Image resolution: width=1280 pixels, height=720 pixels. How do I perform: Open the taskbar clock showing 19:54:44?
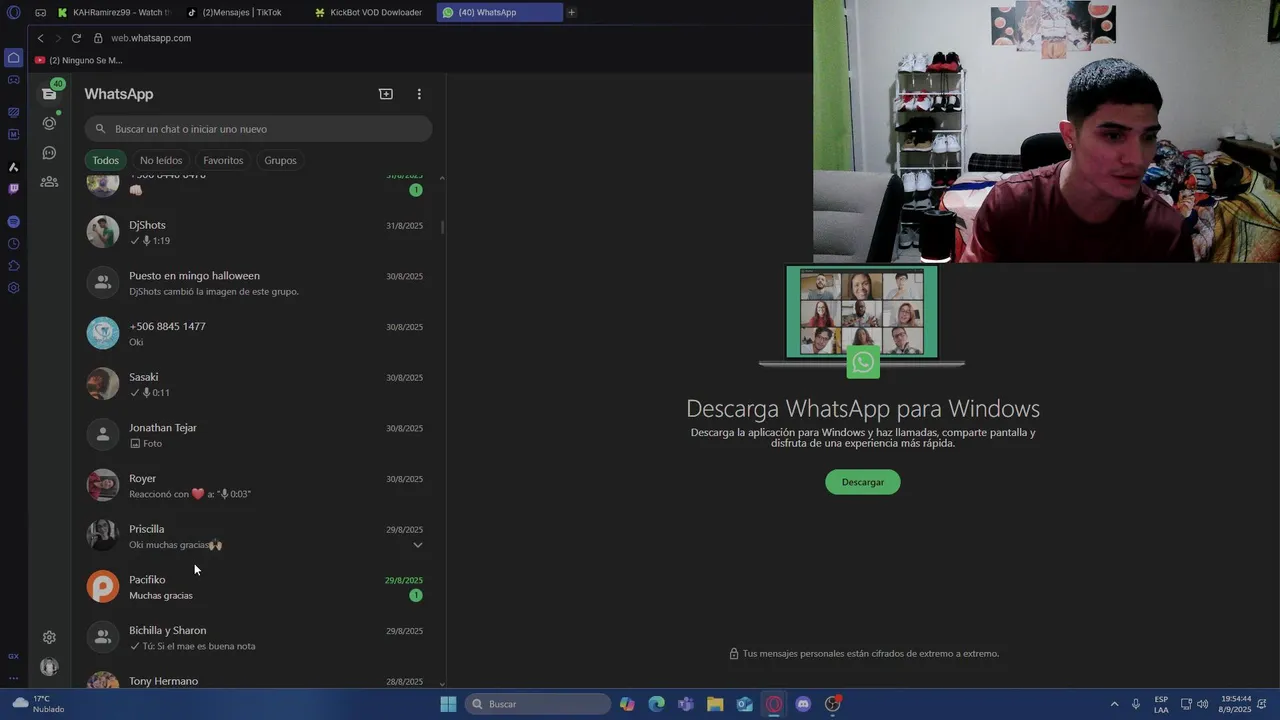(1234, 704)
